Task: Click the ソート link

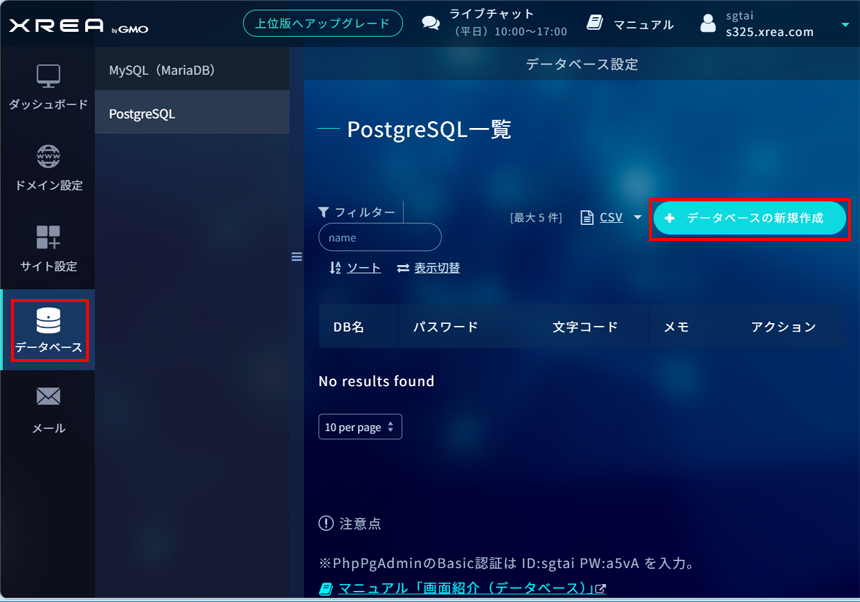Action: pos(364,268)
